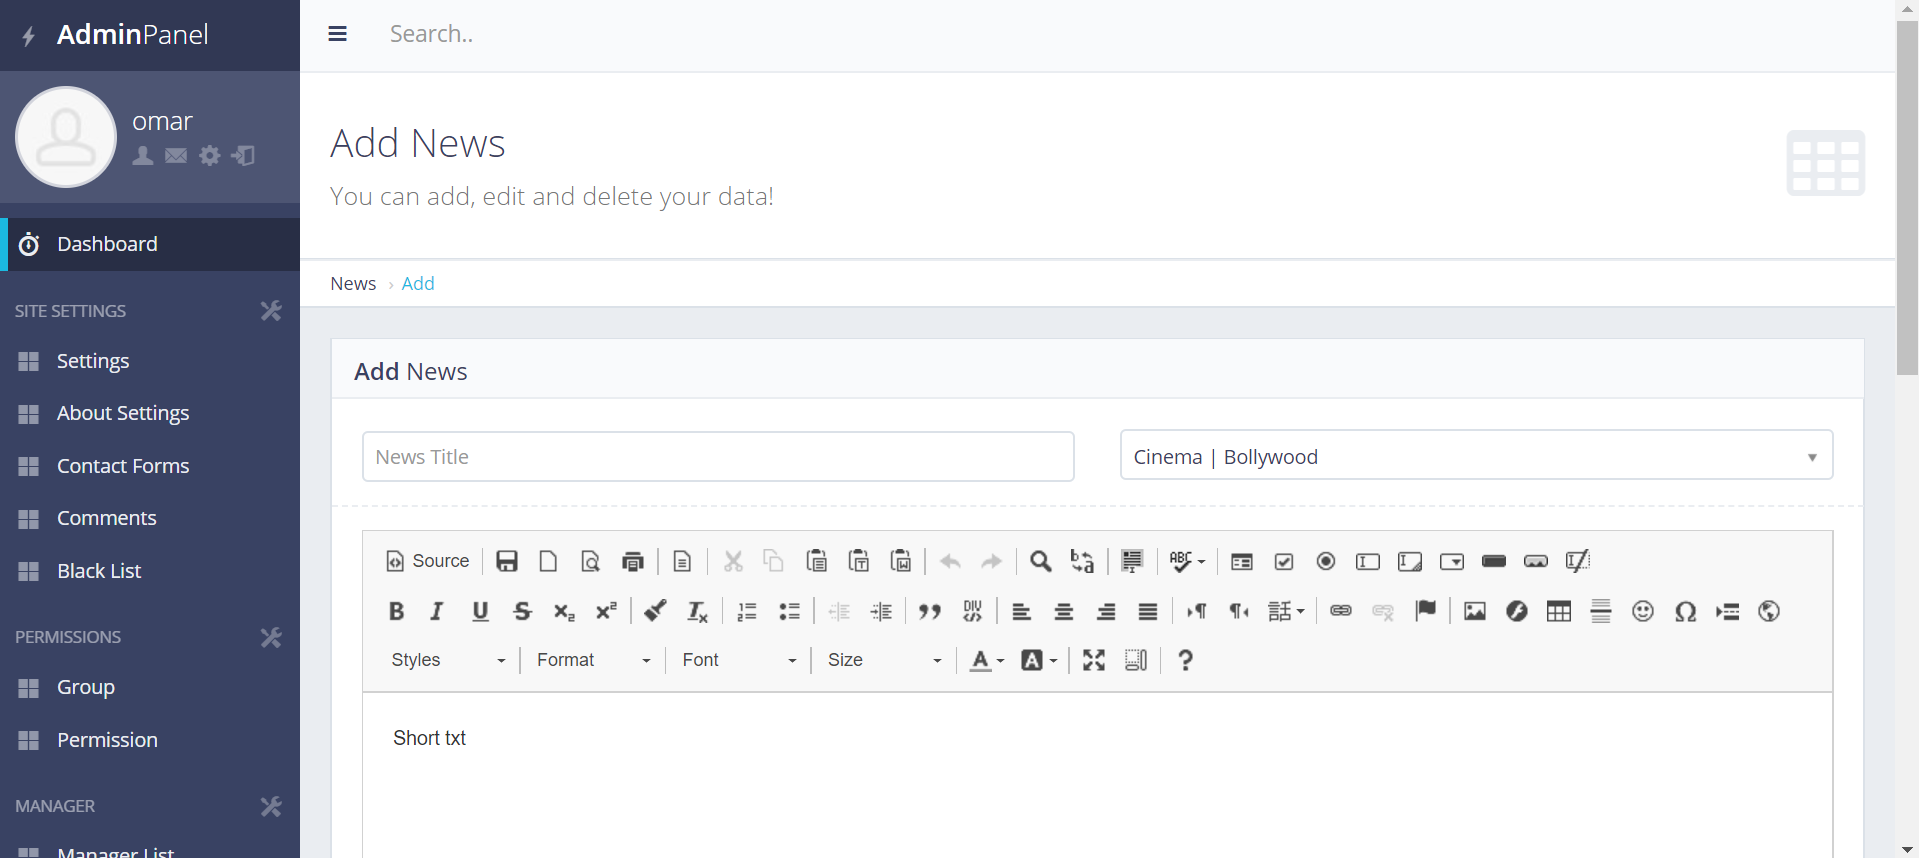Open the text color picker
Image resolution: width=1919 pixels, height=858 pixels.
point(987,660)
